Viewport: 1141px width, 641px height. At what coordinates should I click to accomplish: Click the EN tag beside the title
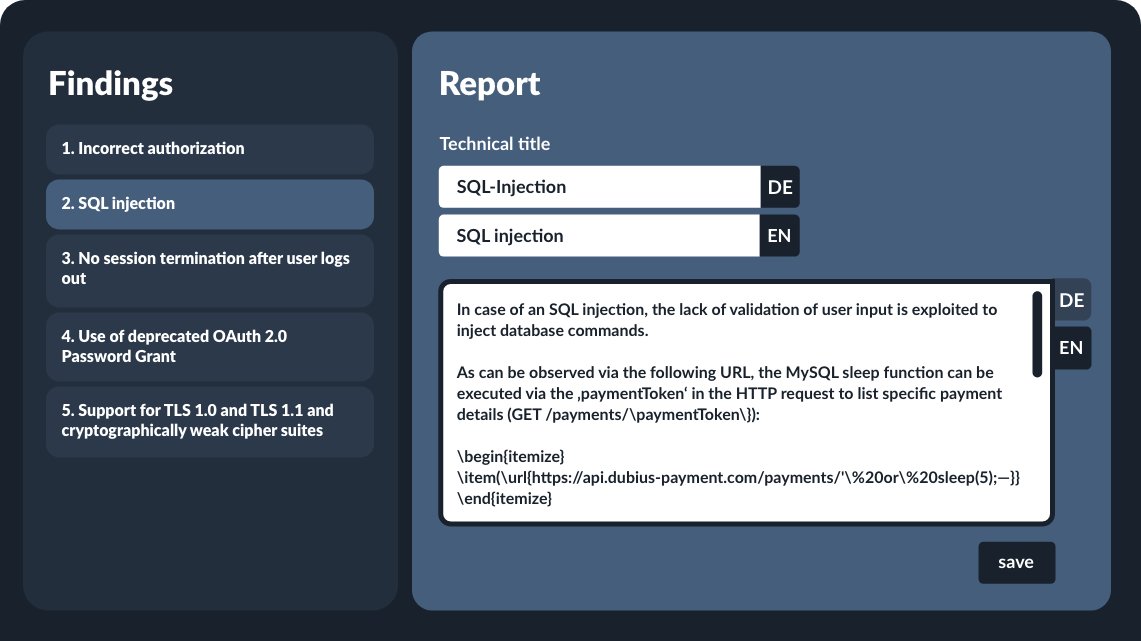[x=780, y=236]
